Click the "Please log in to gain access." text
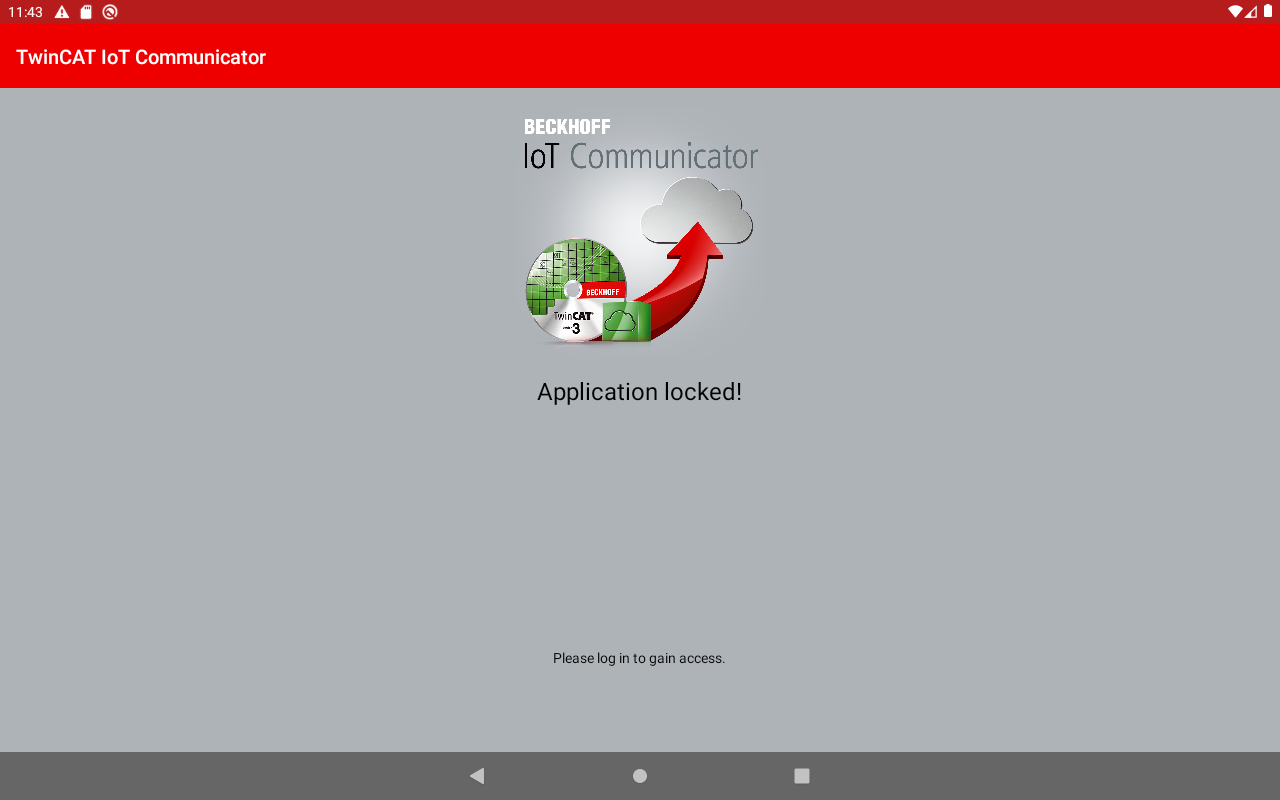Image resolution: width=1280 pixels, height=800 pixels. 639,658
